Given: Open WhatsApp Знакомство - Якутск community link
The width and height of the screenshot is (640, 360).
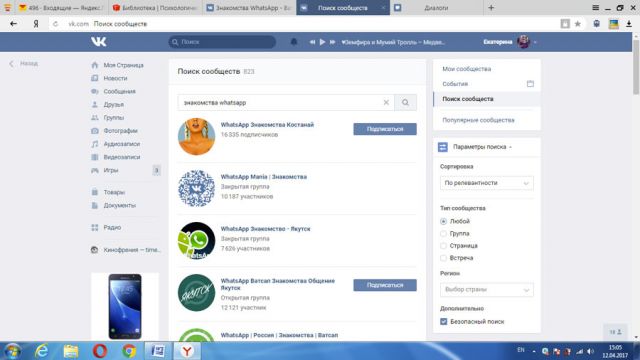Looking at the screenshot, I should point(265,229).
